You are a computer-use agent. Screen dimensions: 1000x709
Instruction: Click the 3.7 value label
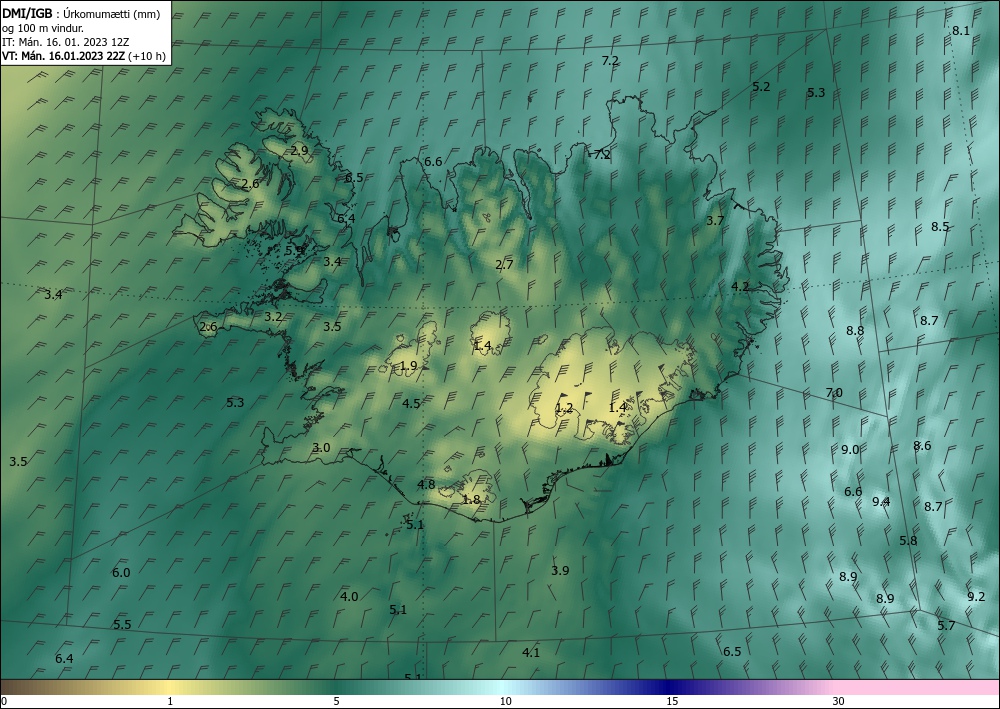(715, 221)
